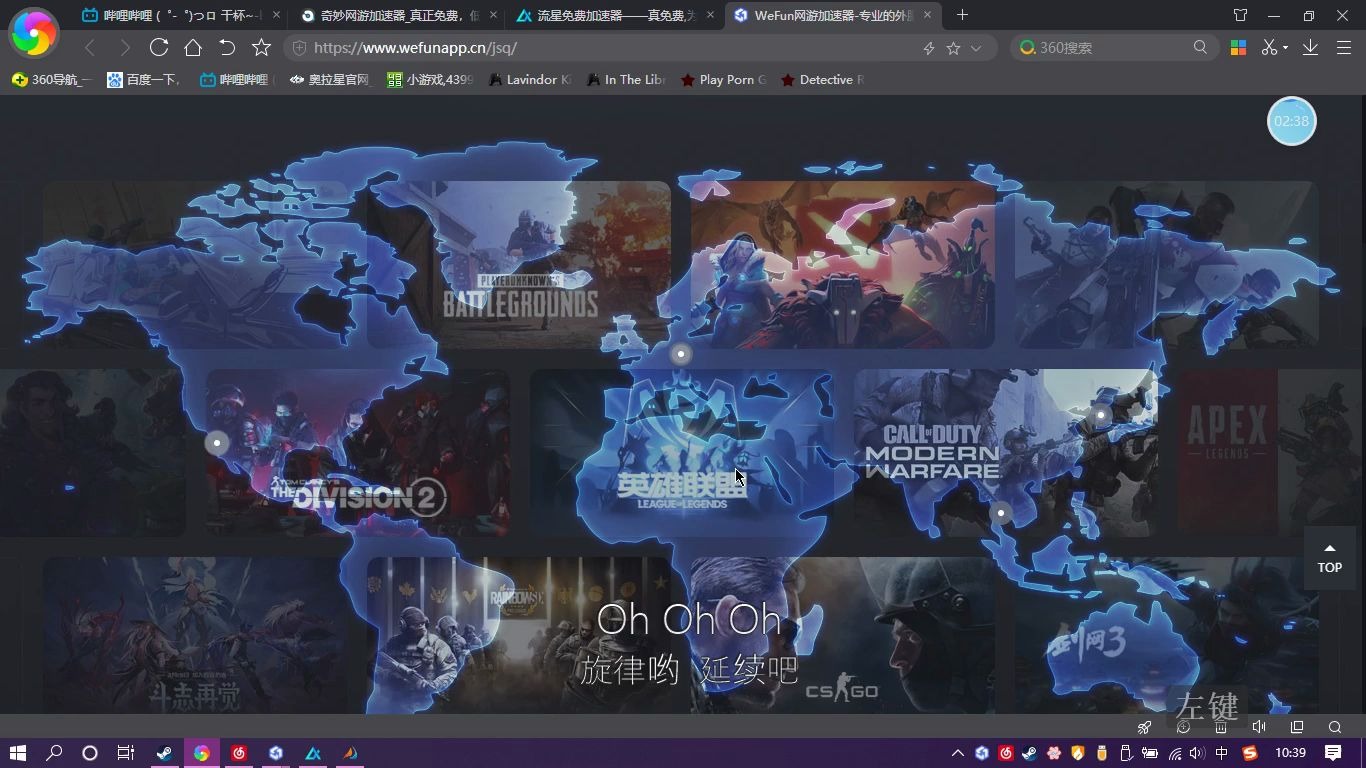
Task: Open the In The Libr bookmark
Action: tap(625, 80)
